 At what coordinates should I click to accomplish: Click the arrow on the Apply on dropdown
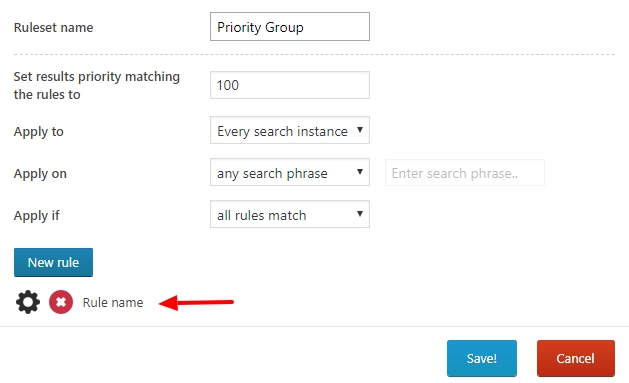(360, 172)
